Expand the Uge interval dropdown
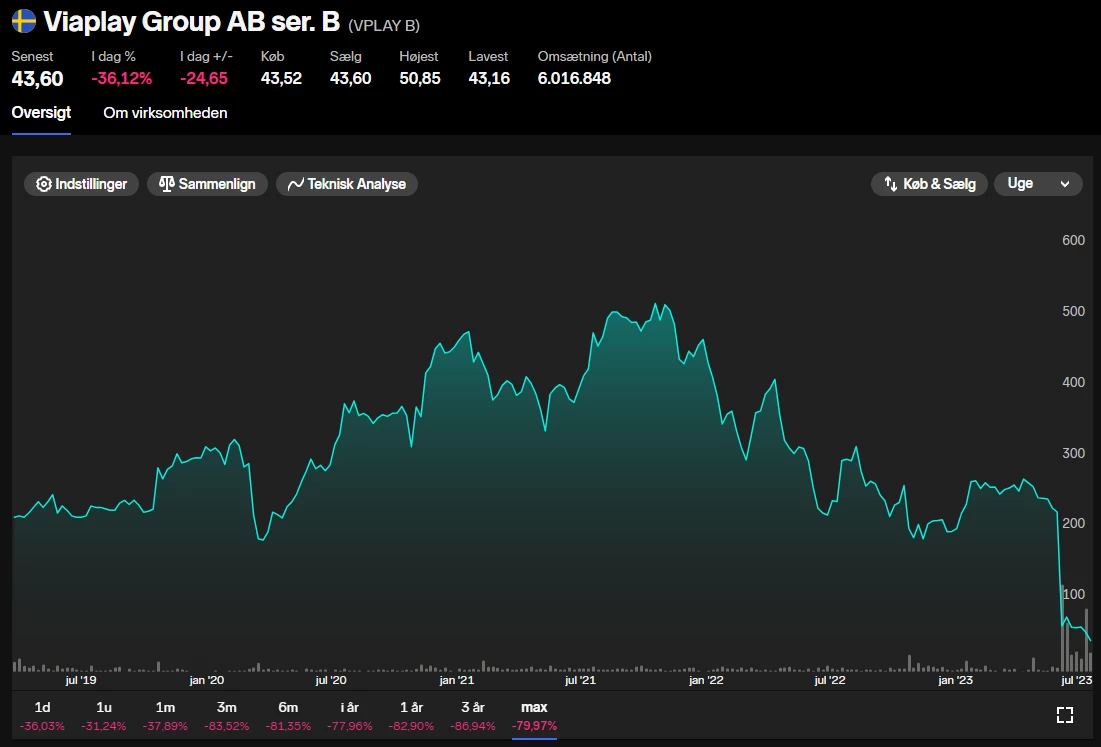1101x747 pixels. [x=1037, y=184]
